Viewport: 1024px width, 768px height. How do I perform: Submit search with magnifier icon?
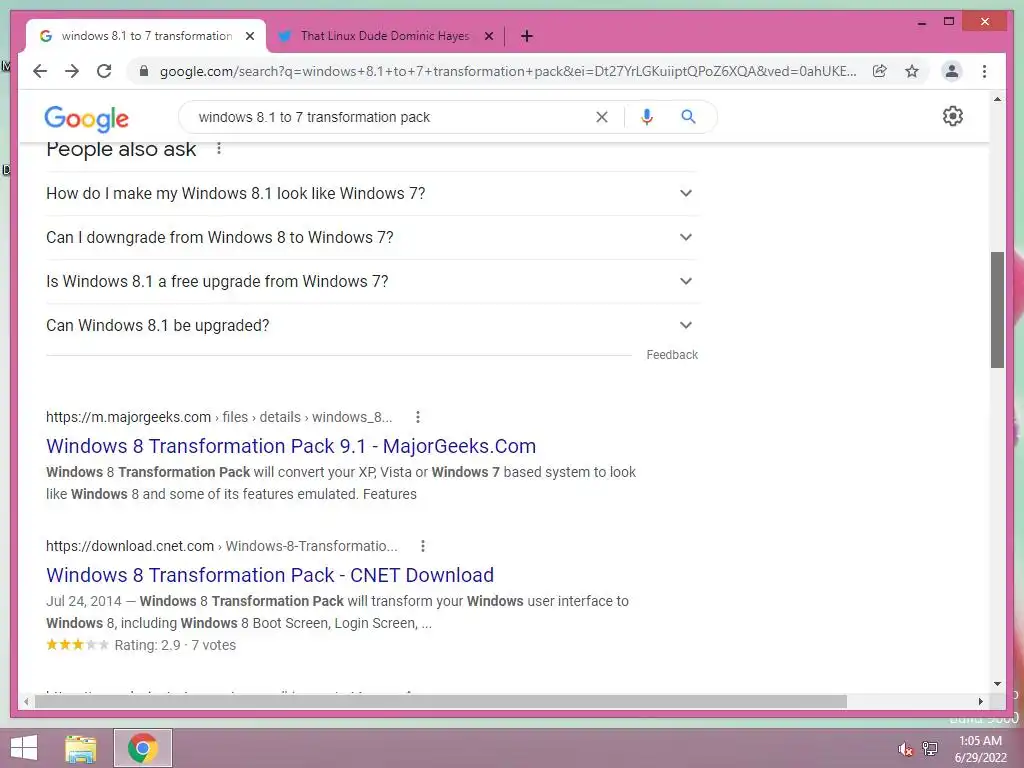[688, 117]
